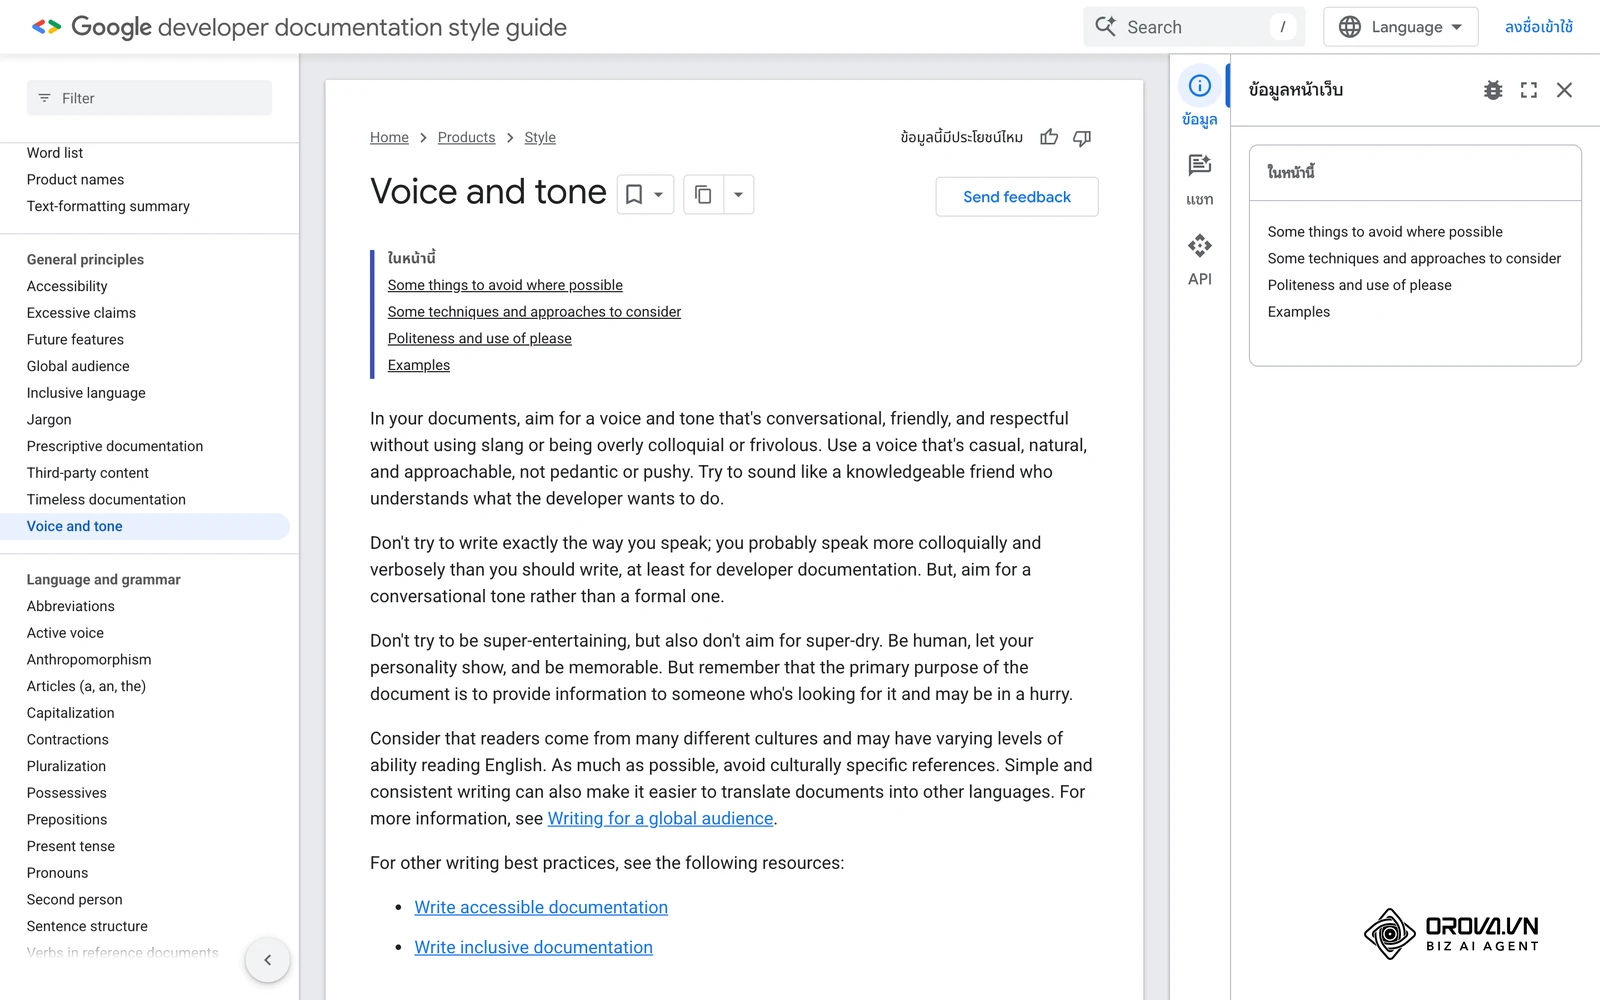Select Inclusive language in the sidebar
The width and height of the screenshot is (1600, 1000).
pos(86,393)
